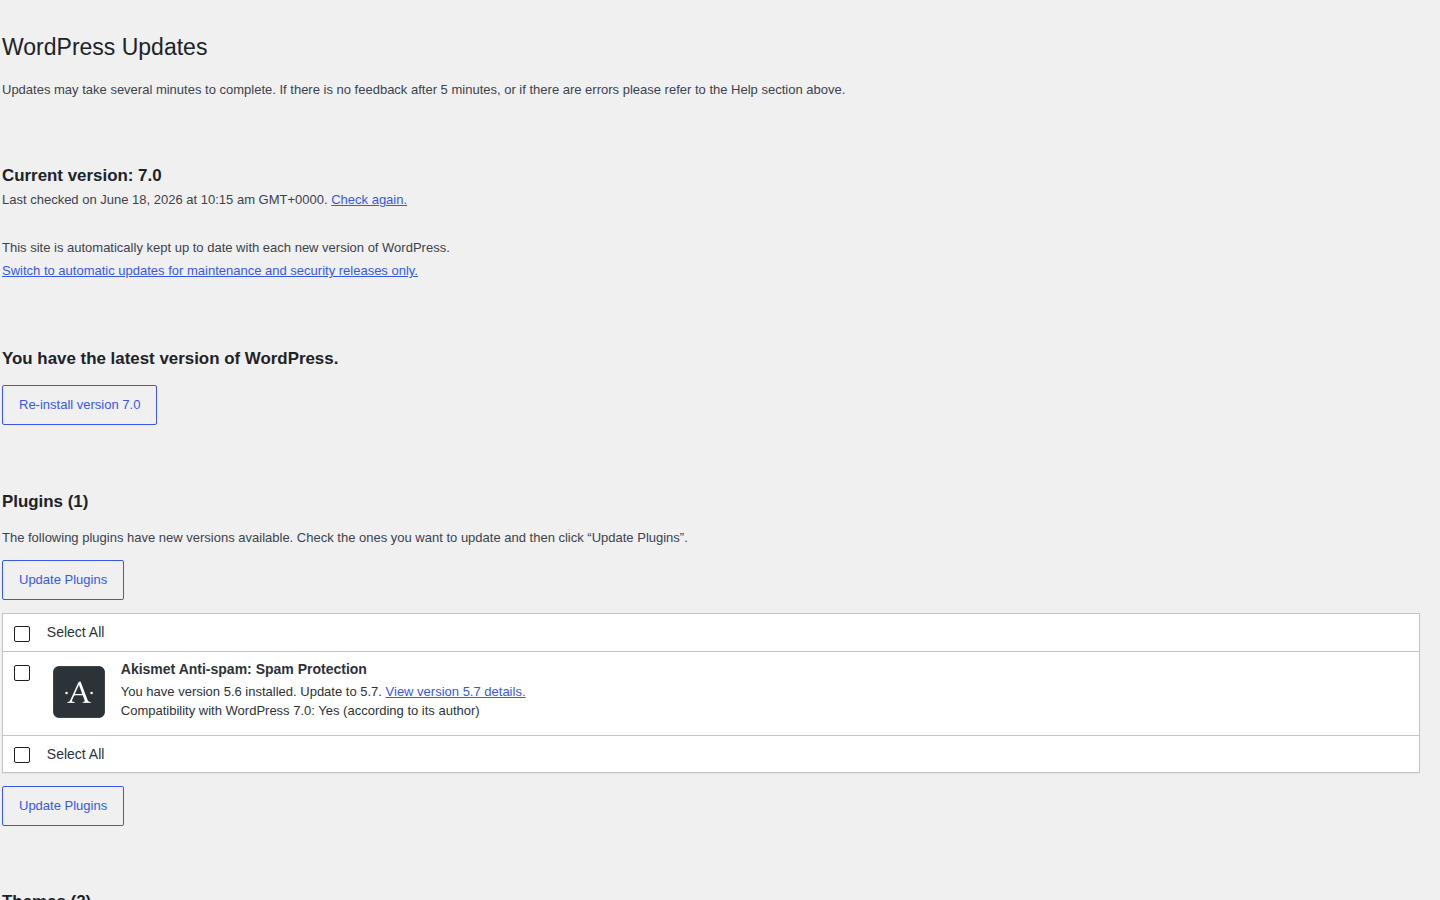Check the top Select All checkbox

pos(22,634)
